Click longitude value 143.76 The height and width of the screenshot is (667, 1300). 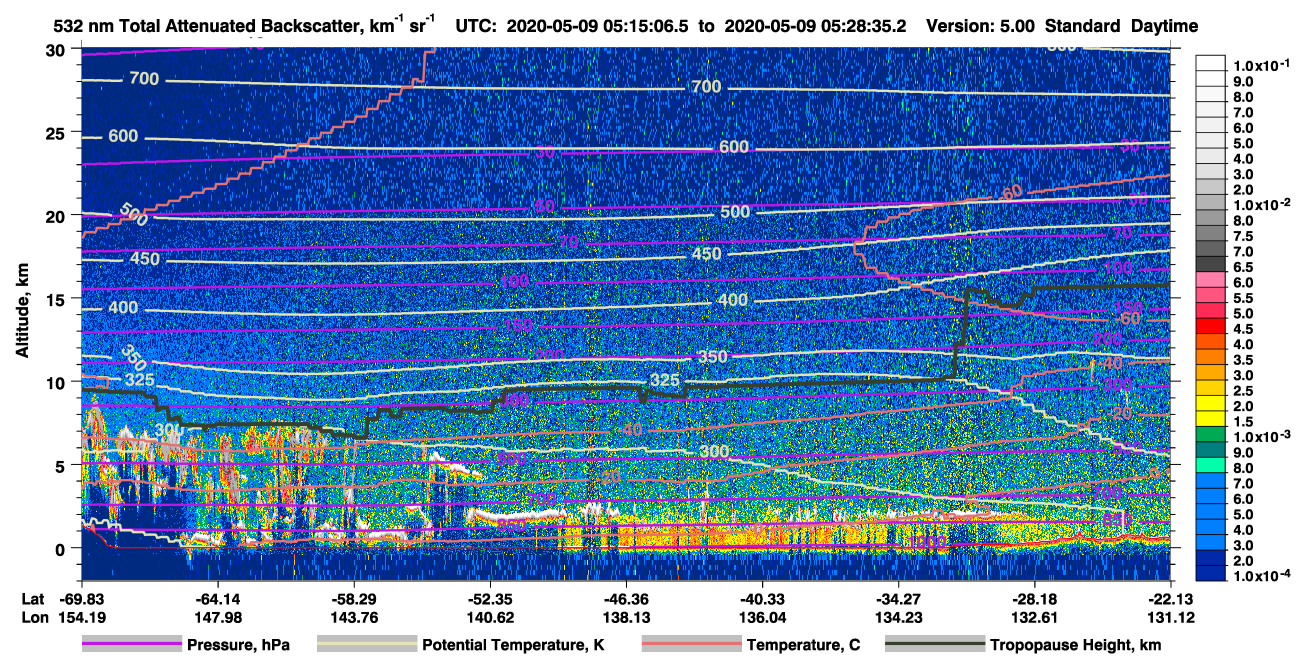click(354, 617)
